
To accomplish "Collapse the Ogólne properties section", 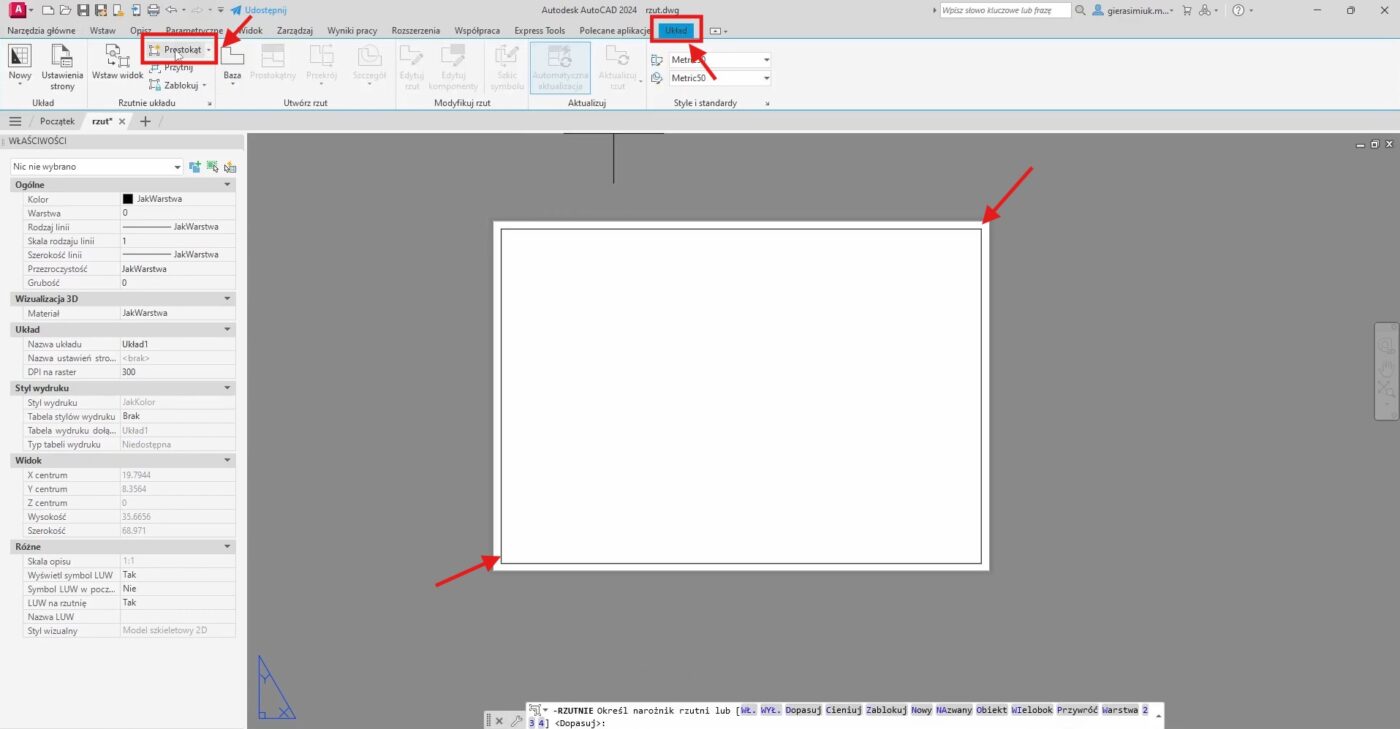I will point(227,185).
